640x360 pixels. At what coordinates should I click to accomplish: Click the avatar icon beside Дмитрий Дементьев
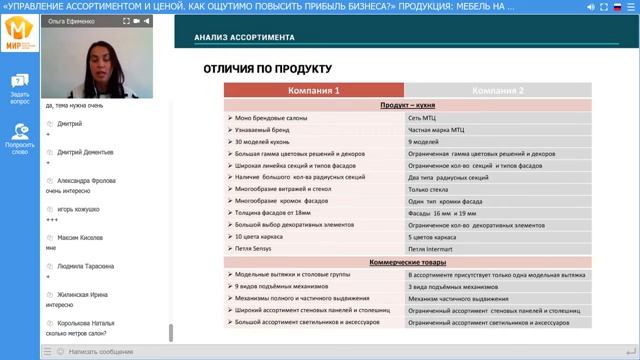(50, 152)
